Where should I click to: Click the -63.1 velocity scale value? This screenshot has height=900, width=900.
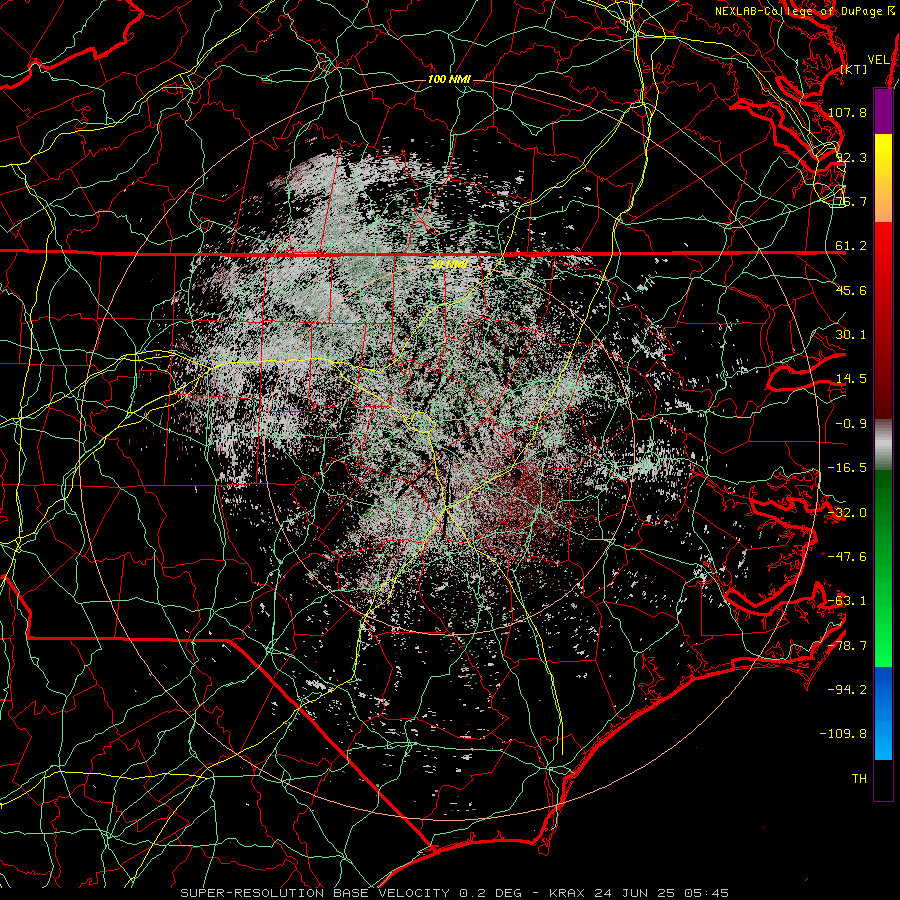click(x=847, y=601)
